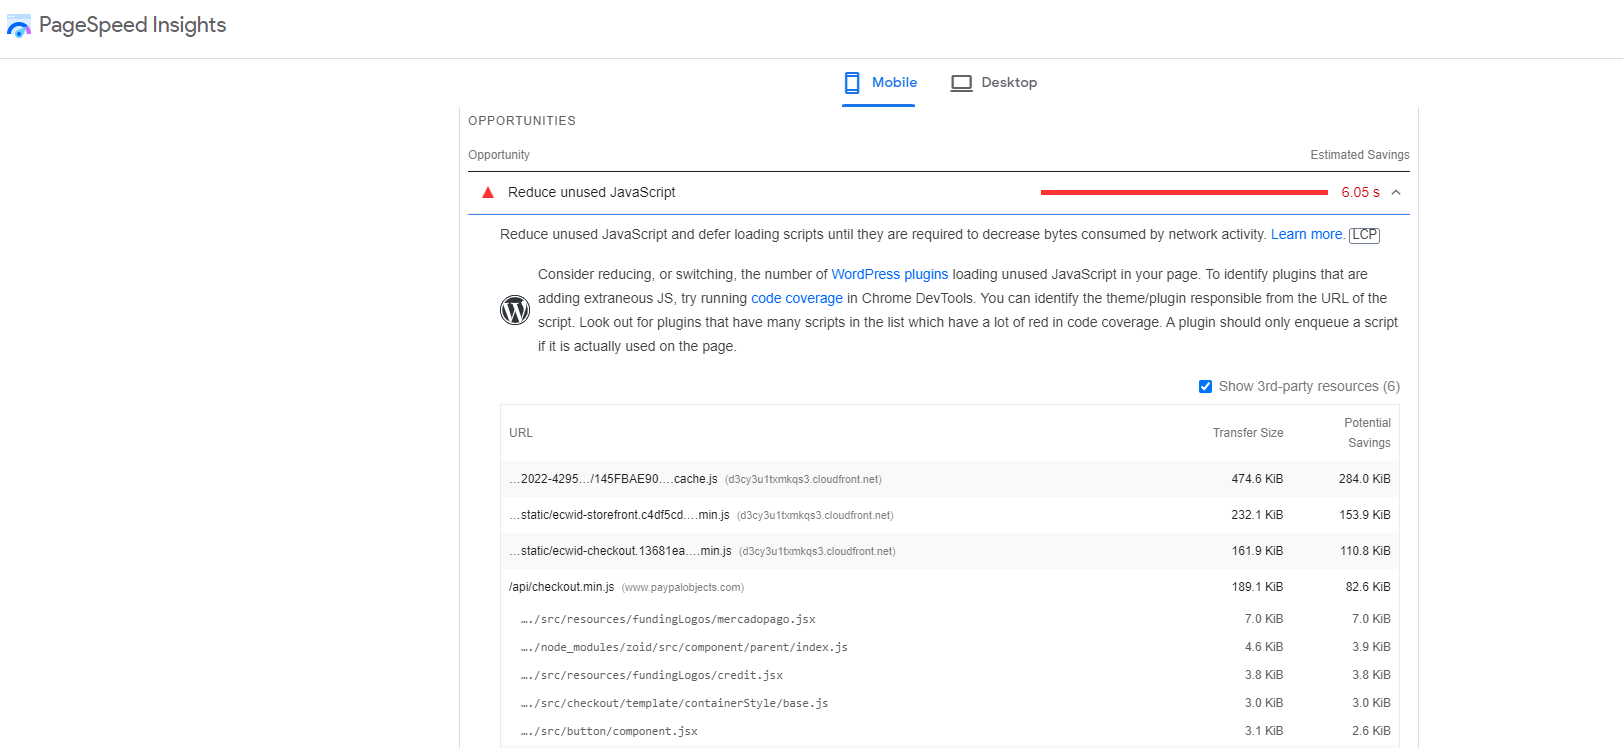Click the Estimated Savings header

1360,155
